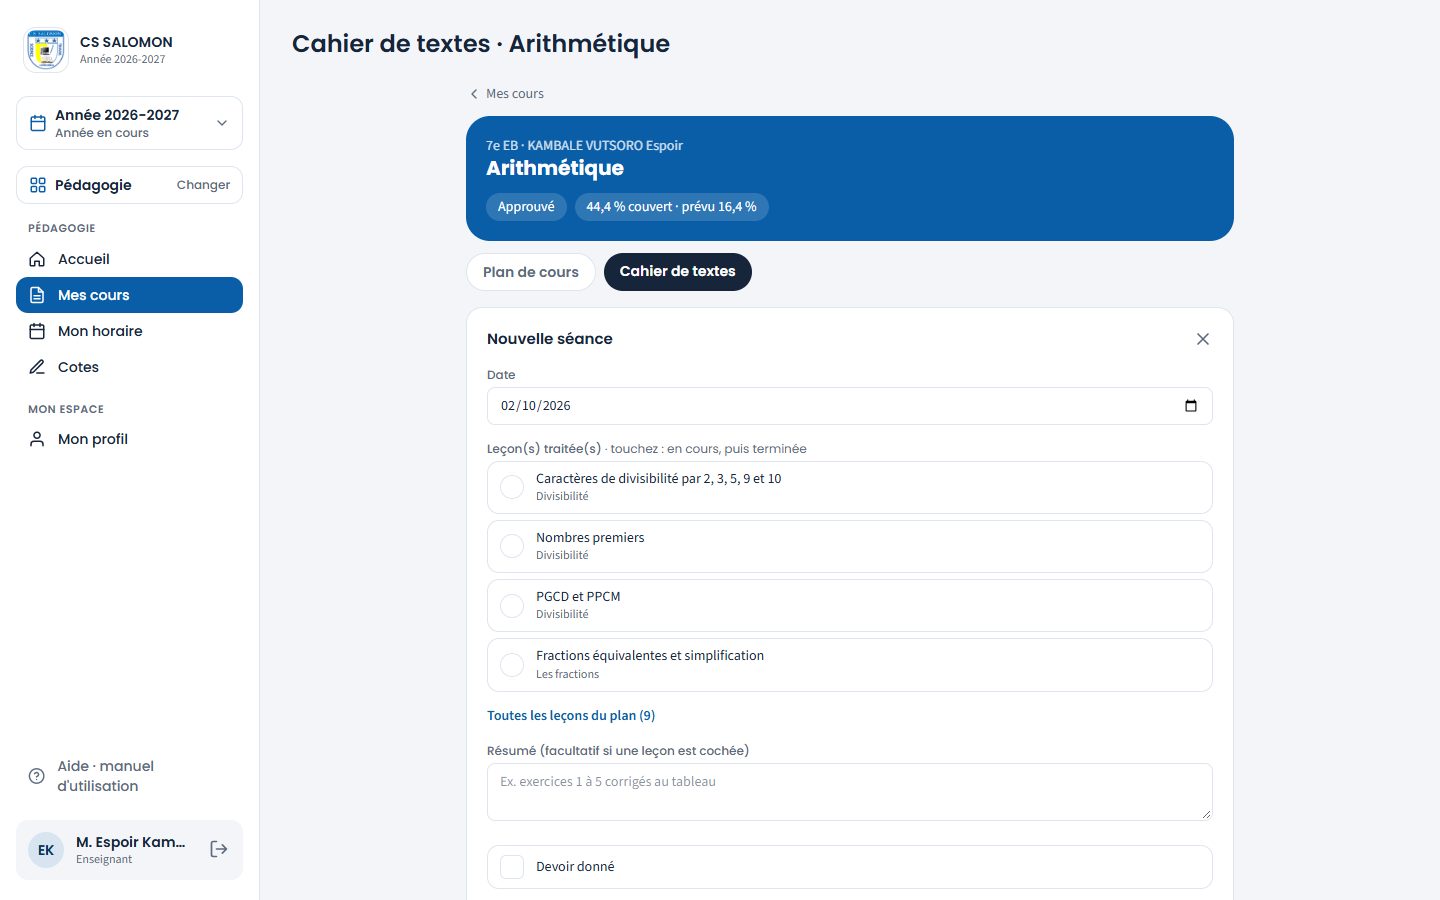Select the Cahier de textes tab
This screenshot has width=1440, height=900.
point(678,272)
